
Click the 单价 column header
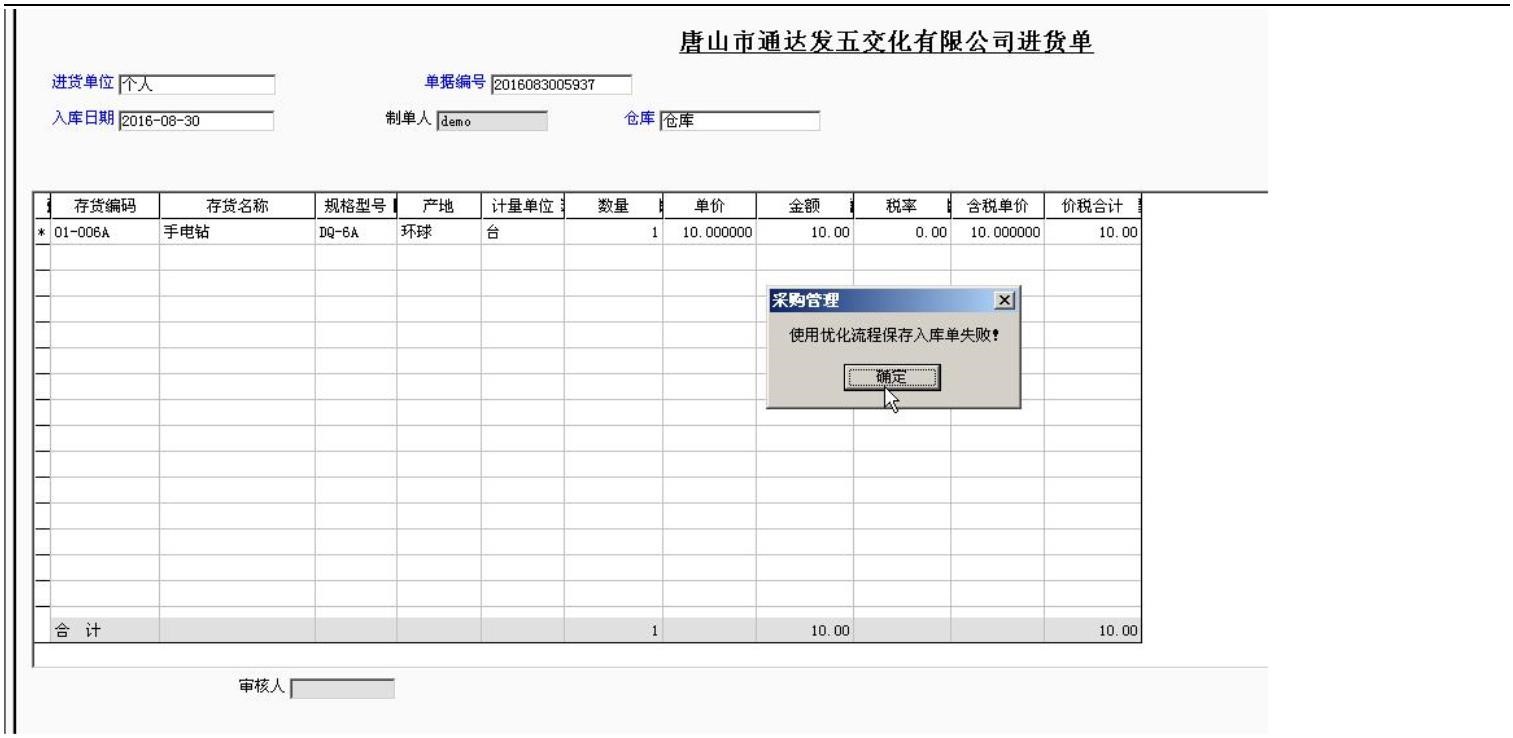[x=707, y=200]
